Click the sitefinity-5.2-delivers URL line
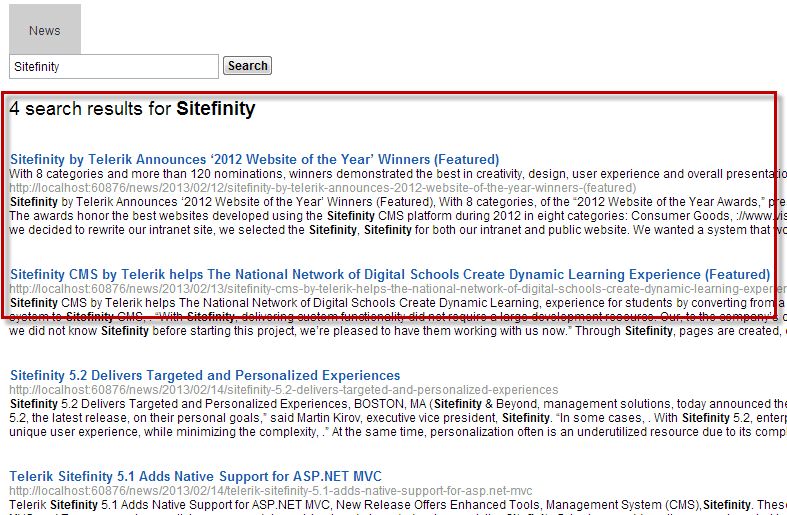This screenshot has width=787, height=515. coord(284,390)
